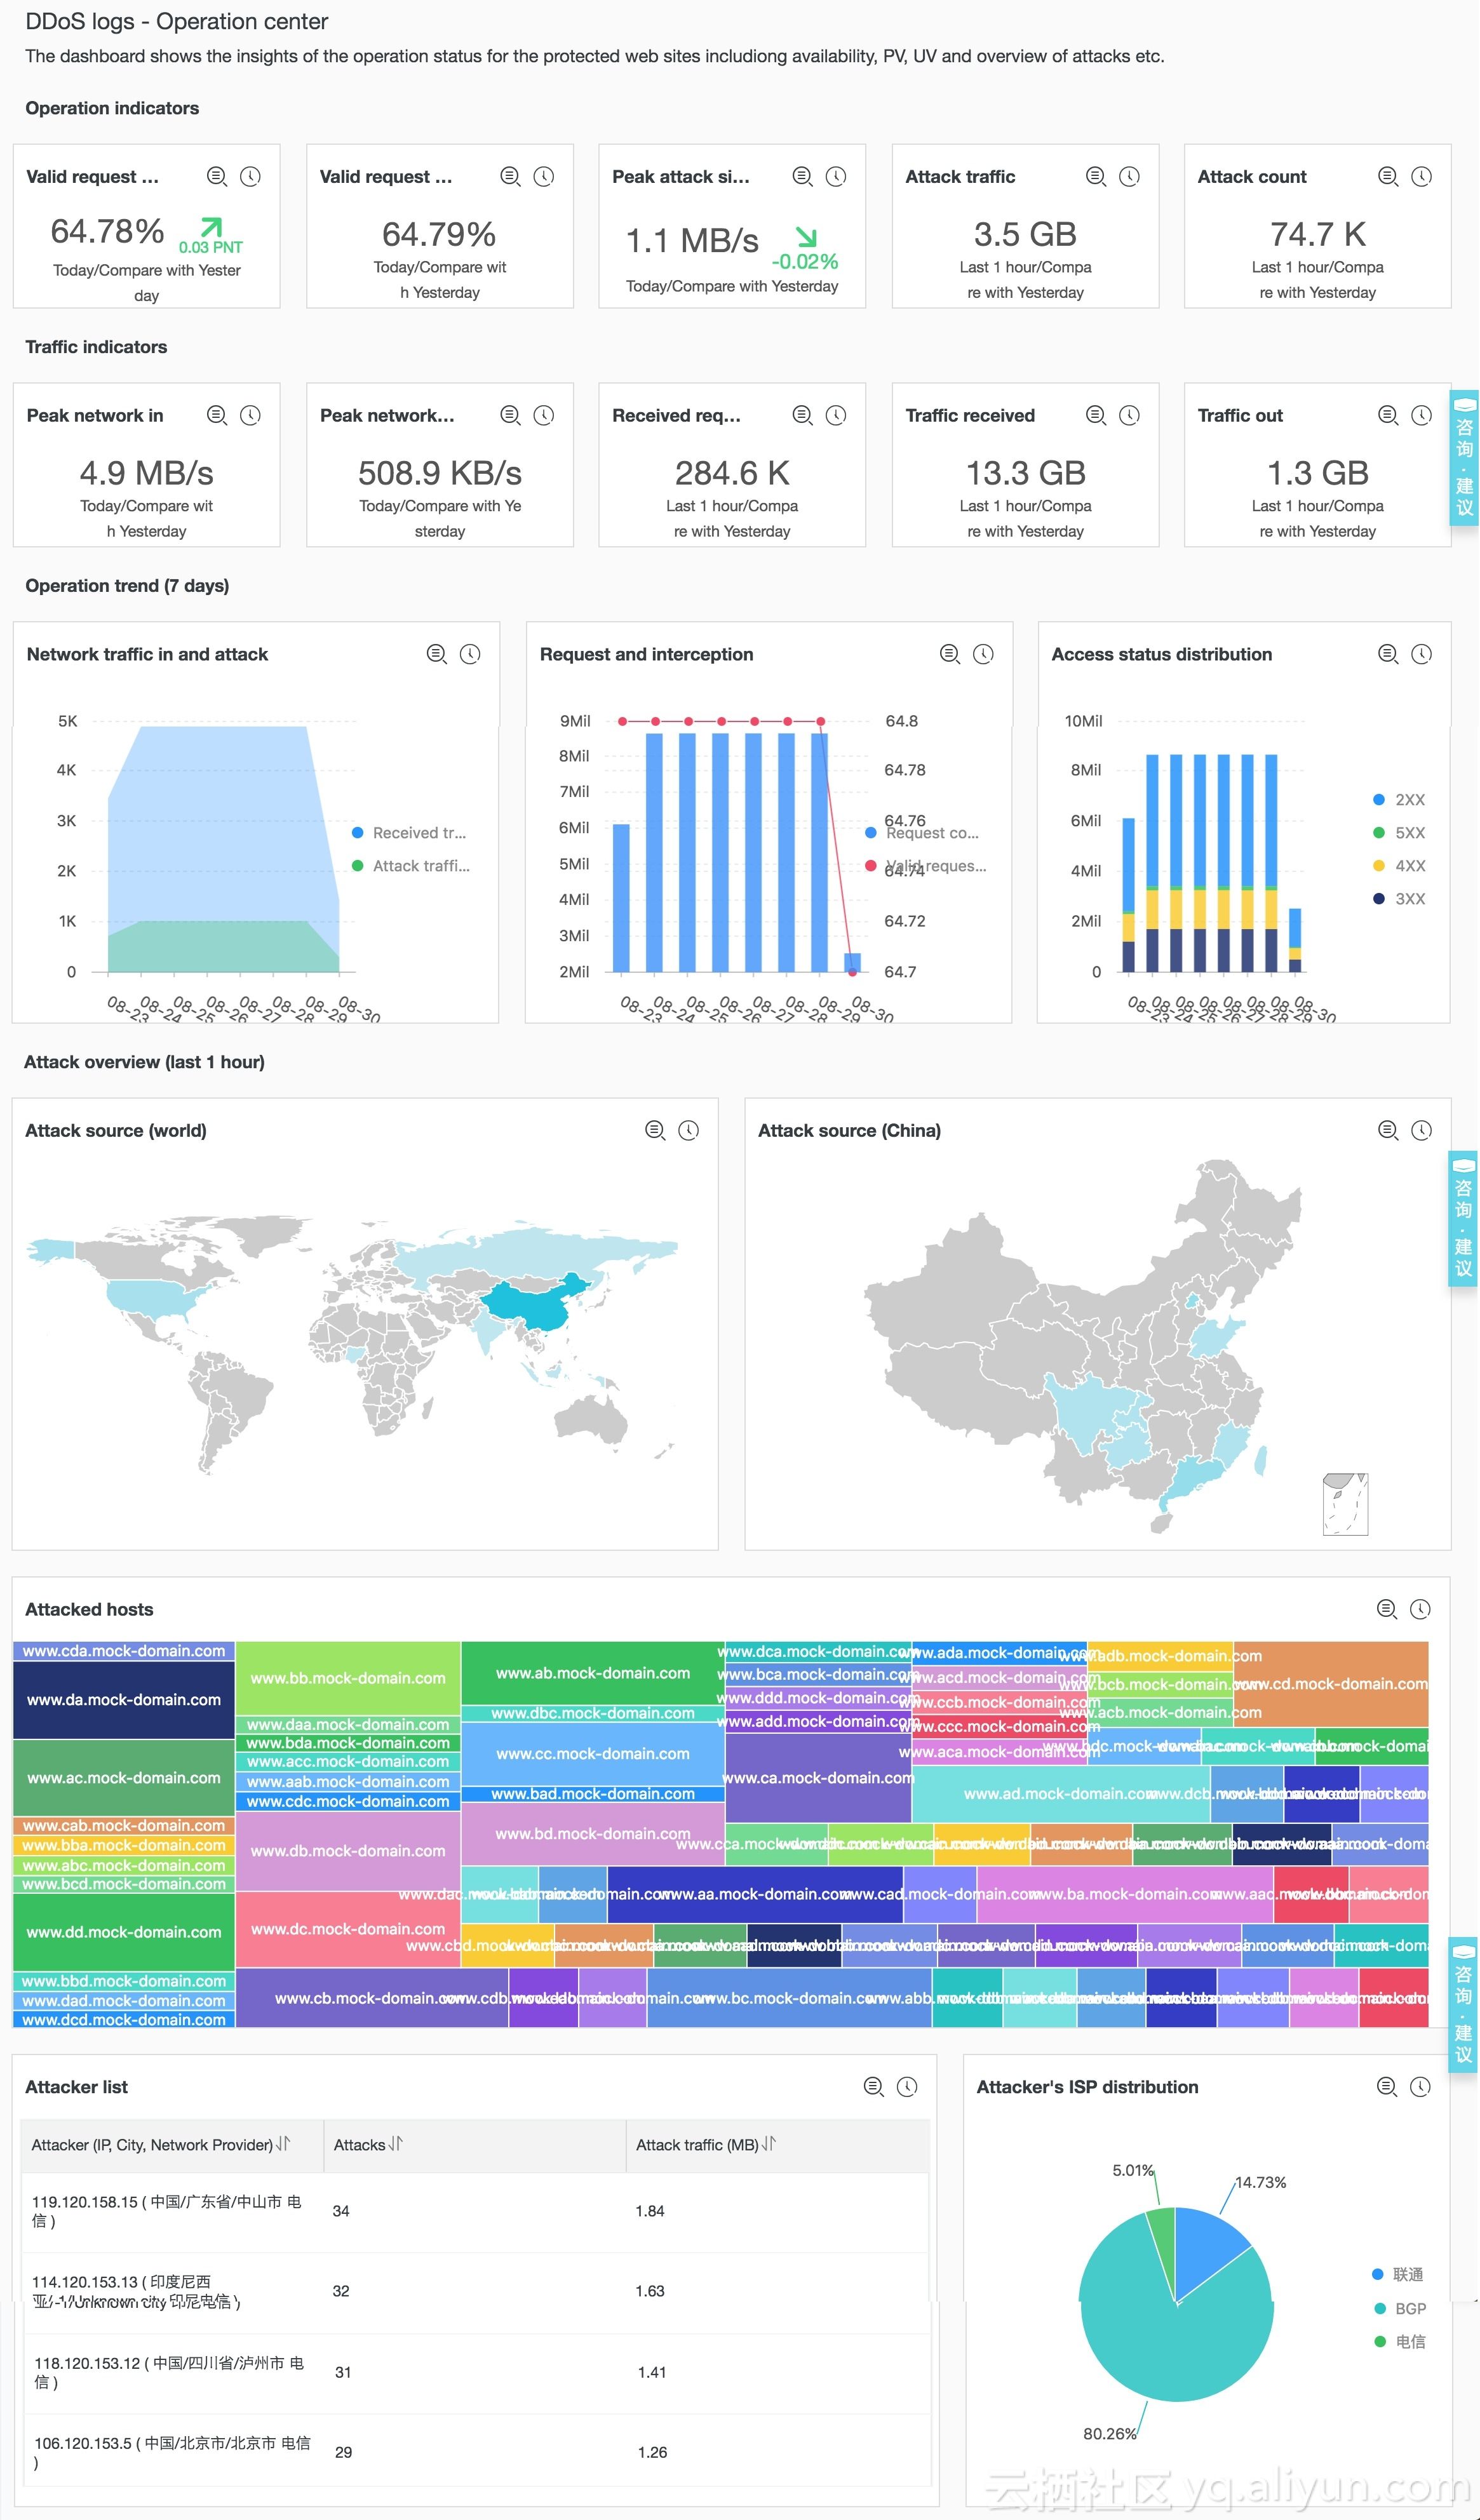Click clock icon on Request and interception chart
This screenshot has height=2520, width=1480.
(x=984, y=654)
